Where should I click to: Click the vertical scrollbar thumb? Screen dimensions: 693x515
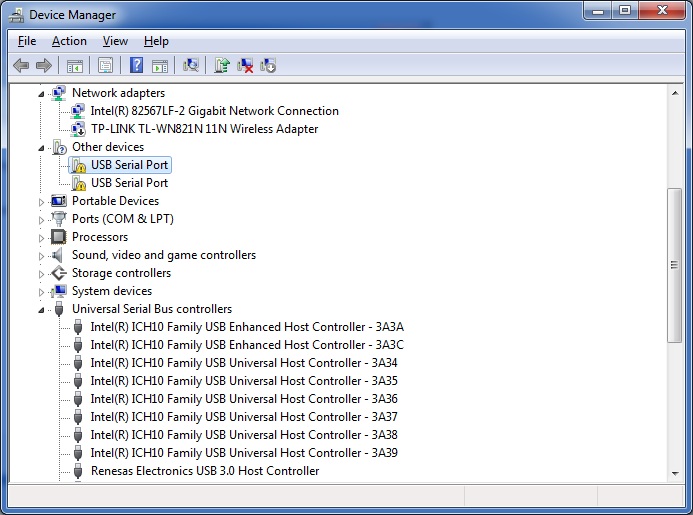pyautogui.click(x=674, y=265)
